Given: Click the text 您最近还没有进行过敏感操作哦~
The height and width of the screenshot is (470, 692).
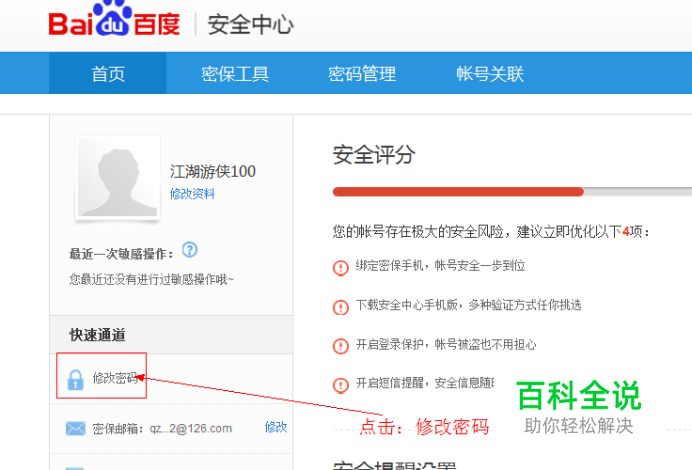Looking at the screenshot, I should (x=151, y=279).
